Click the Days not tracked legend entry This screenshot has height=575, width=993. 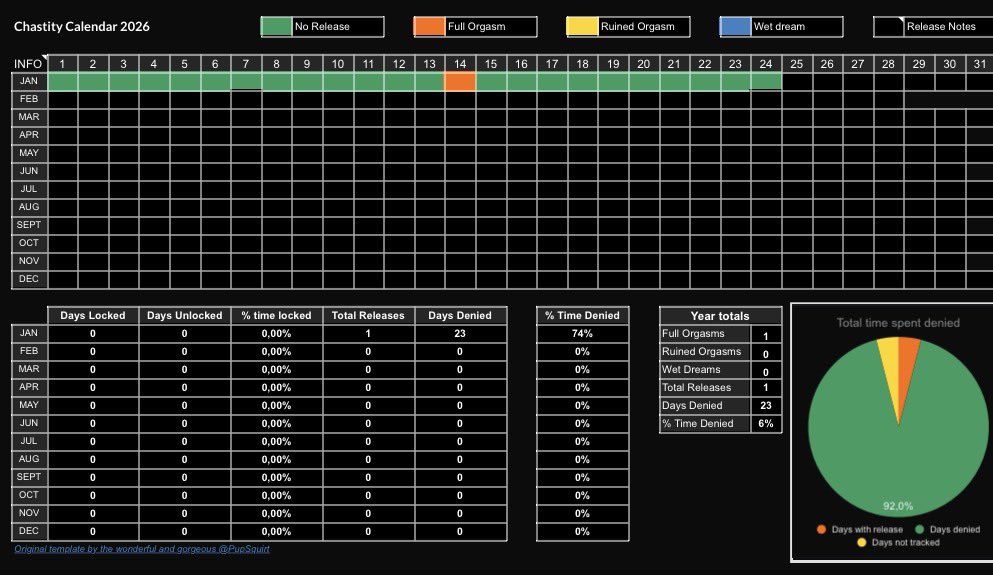tap(898, 543)
